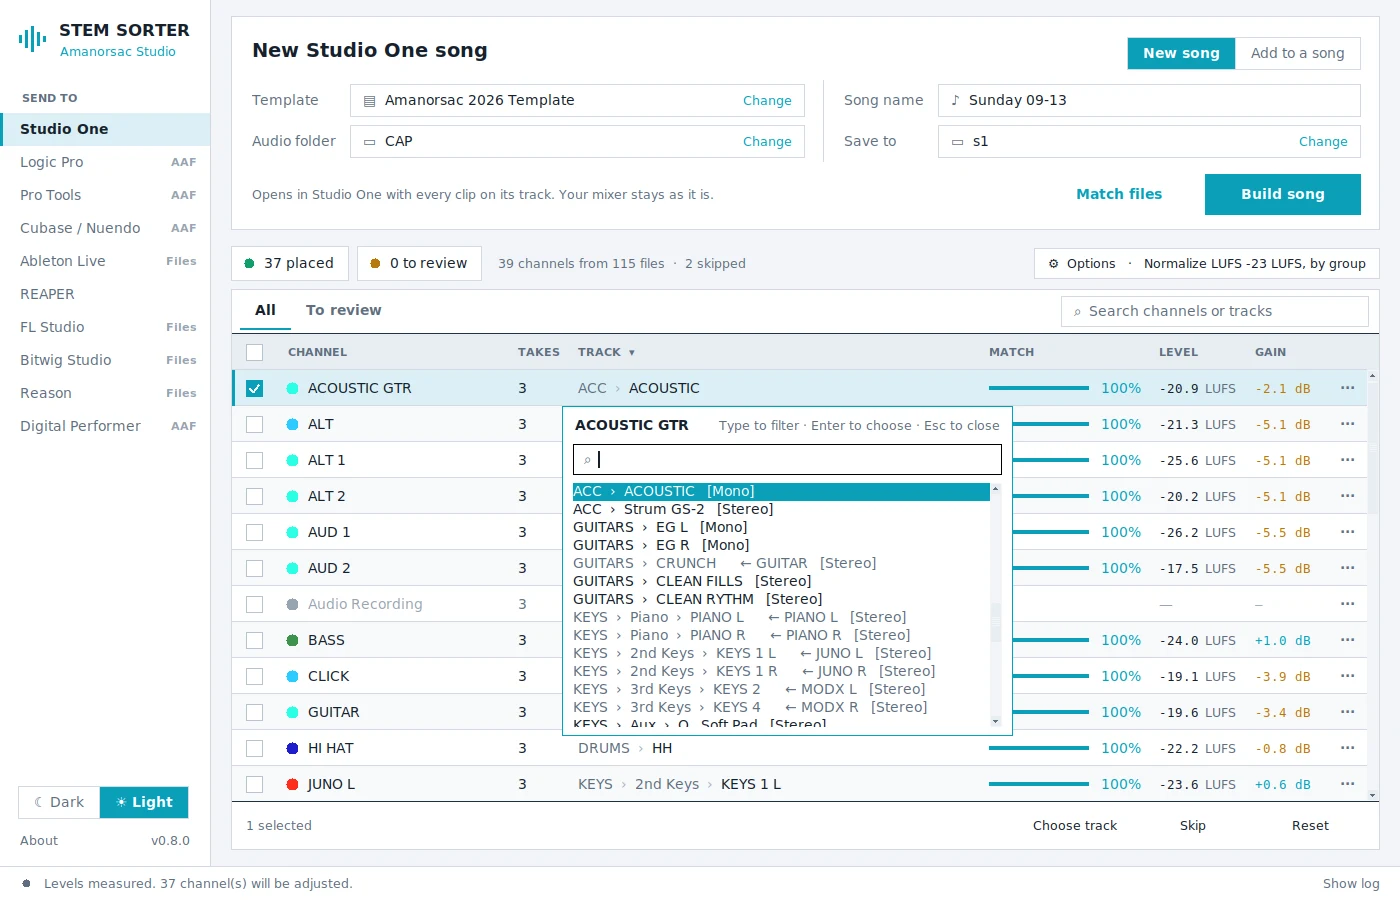Select Logic Pro in the Send To list
This screenshot has height=900, width=1400.
tap(105, 162)
